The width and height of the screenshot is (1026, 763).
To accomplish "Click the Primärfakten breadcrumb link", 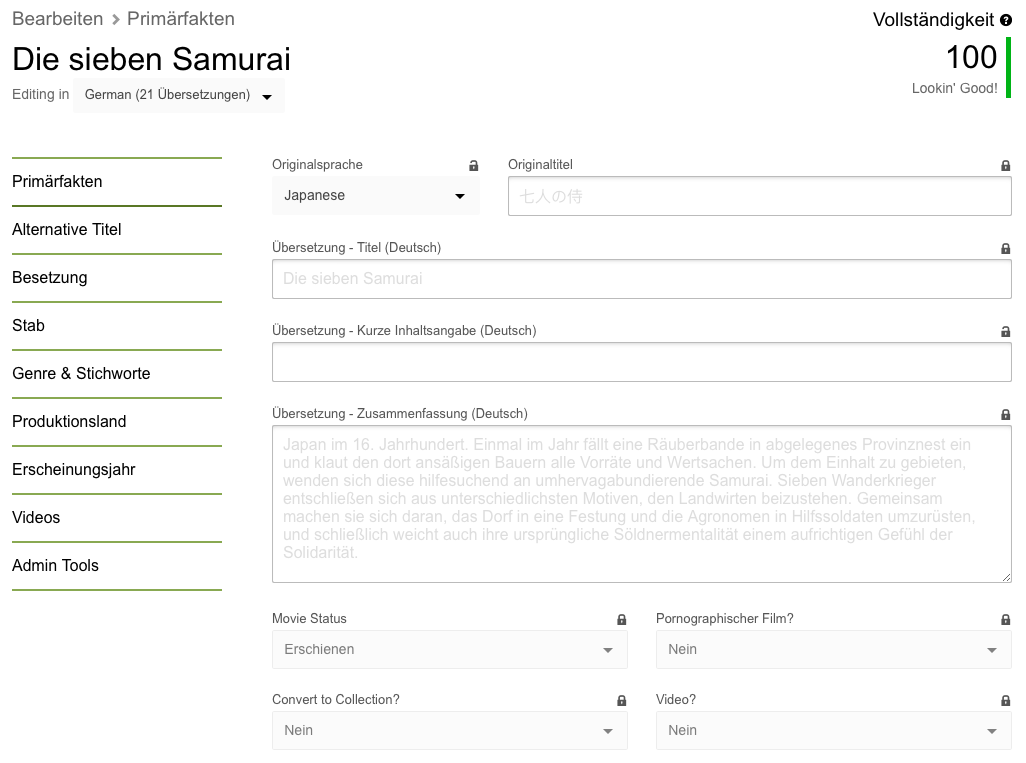I will [x=181, y=19].
